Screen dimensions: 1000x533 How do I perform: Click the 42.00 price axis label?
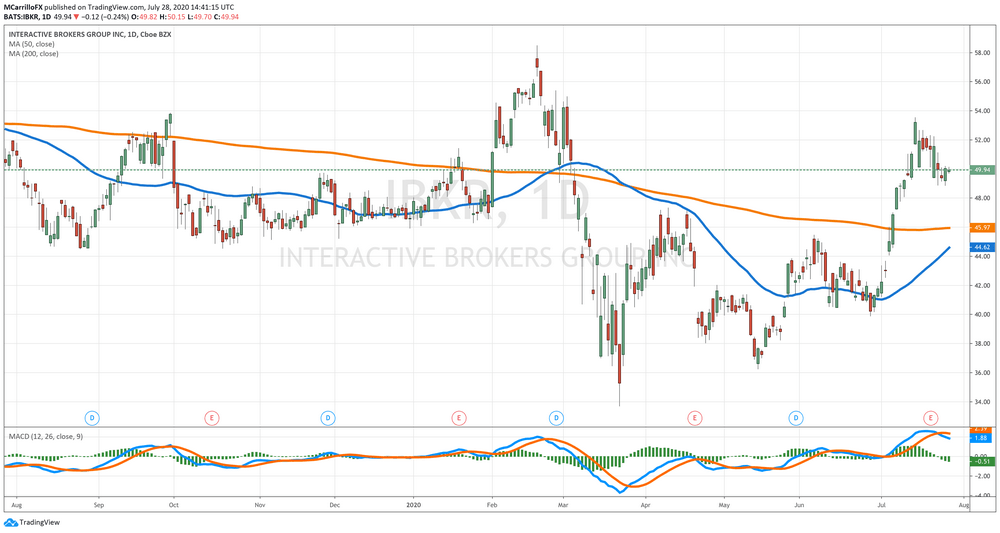982,286
